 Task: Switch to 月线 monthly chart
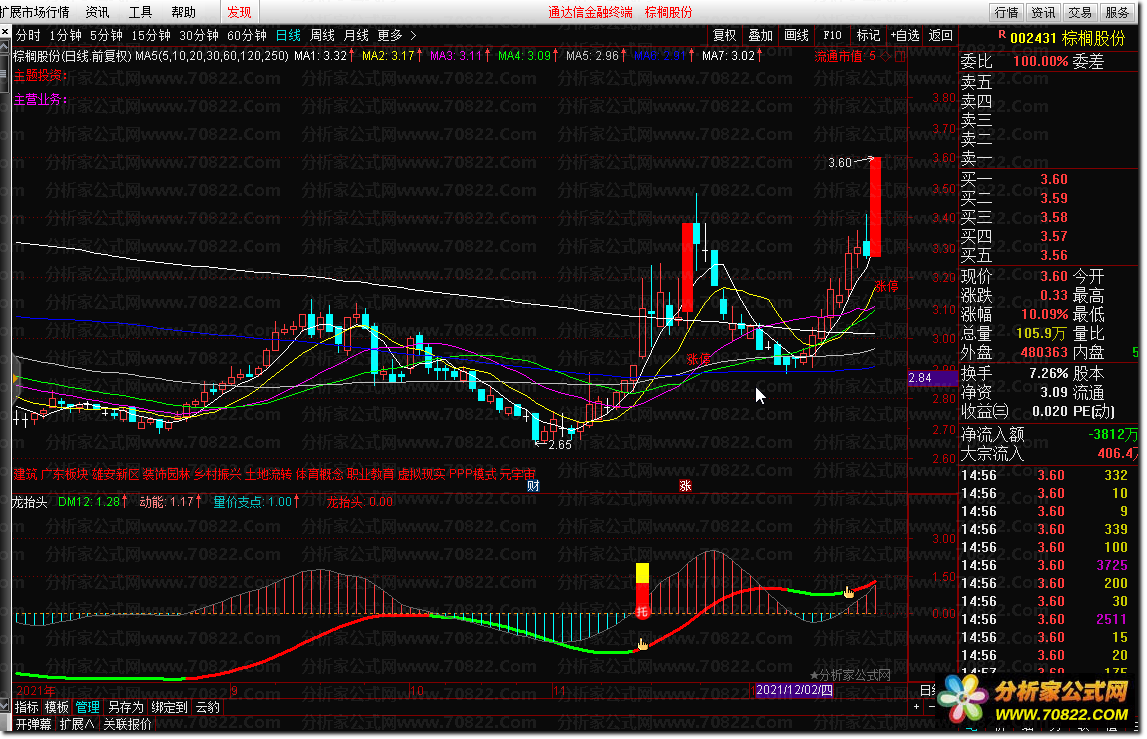click(x=356, y=35)
